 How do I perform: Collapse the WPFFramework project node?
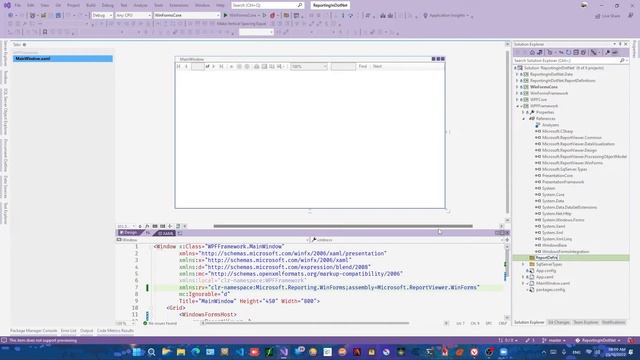pos(517,106)
